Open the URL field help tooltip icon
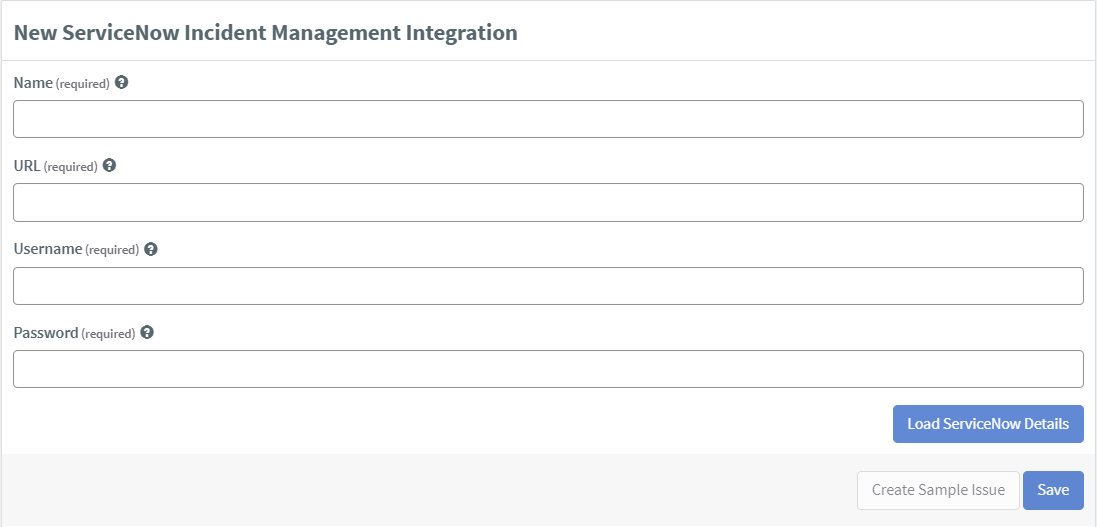 pyautogui.click(x=109, y=166)
